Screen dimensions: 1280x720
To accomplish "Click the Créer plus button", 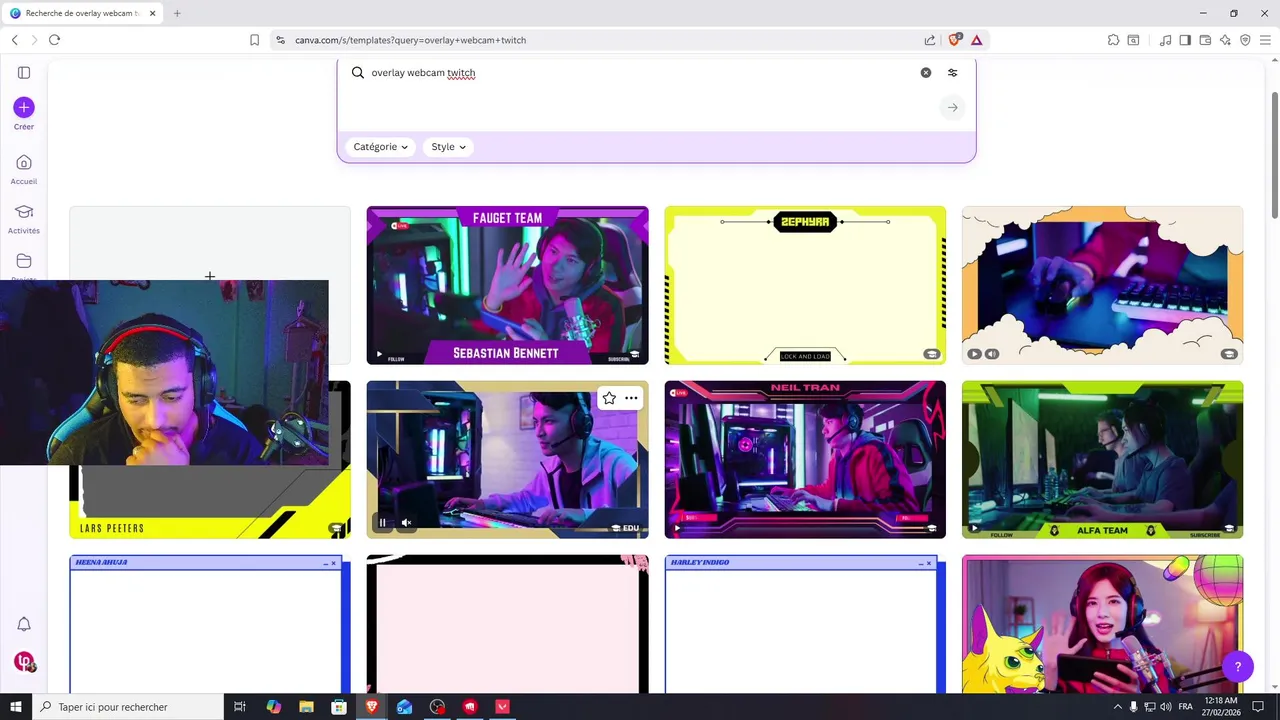I will [24, 107].
